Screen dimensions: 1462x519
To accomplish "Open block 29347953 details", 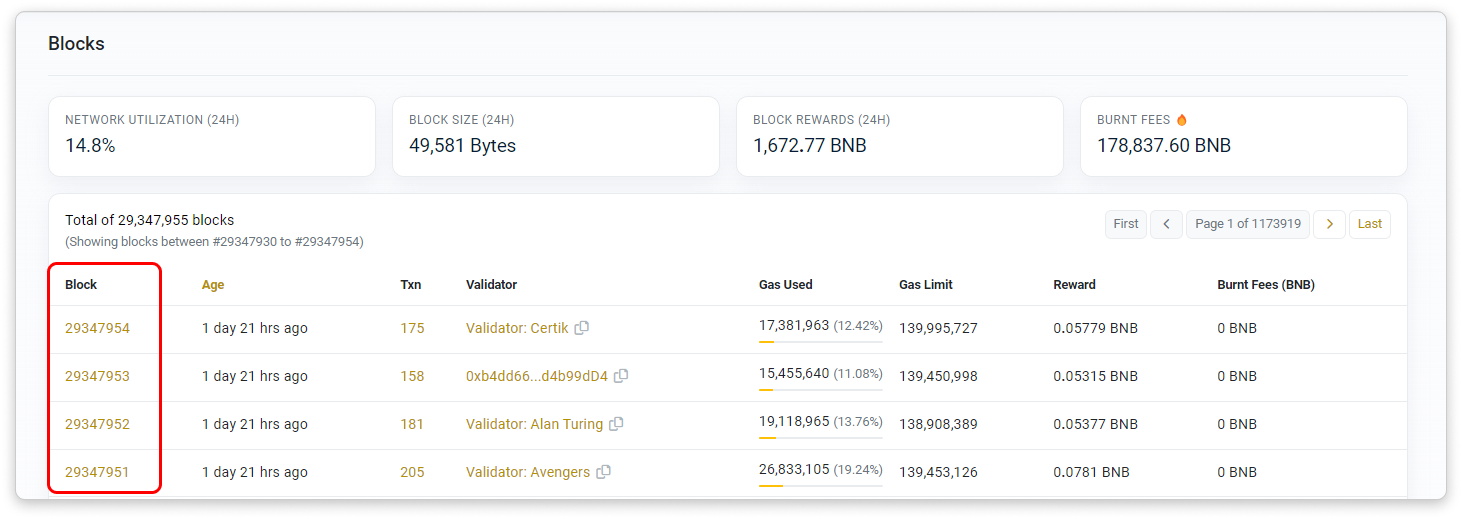I will pos(97,376).
